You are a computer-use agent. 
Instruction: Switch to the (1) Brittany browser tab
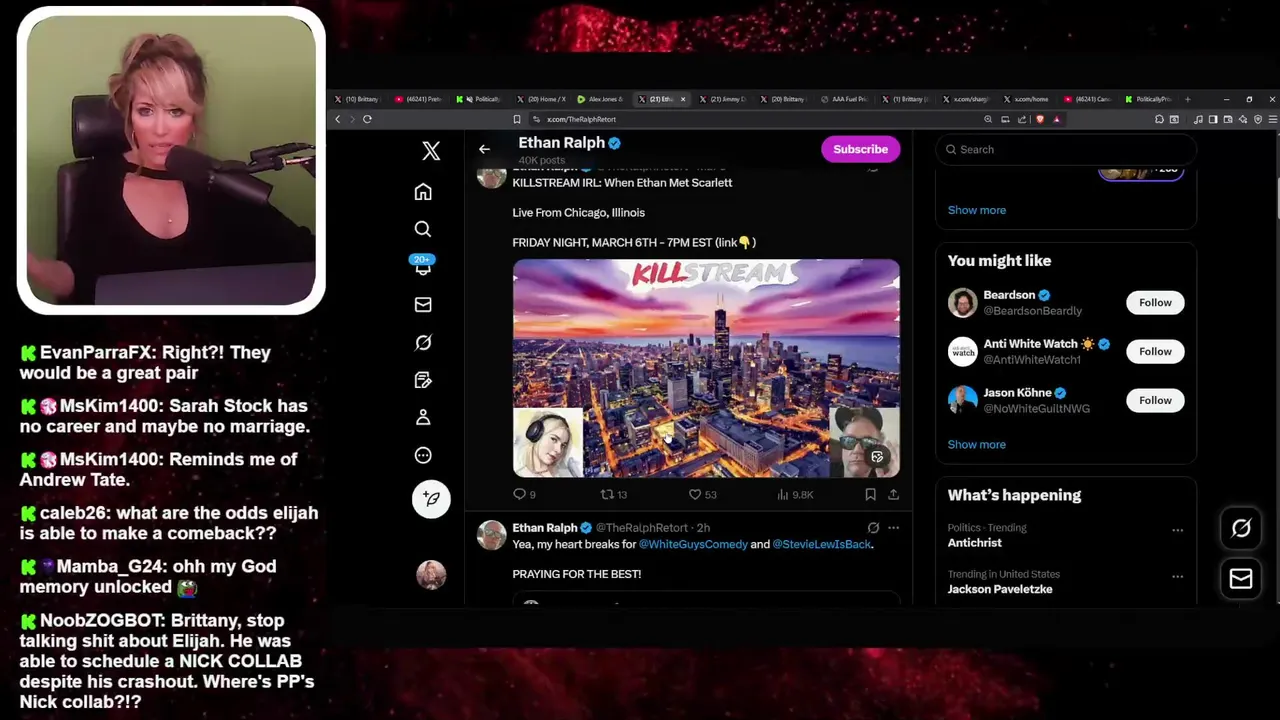(x=905, y=99)
